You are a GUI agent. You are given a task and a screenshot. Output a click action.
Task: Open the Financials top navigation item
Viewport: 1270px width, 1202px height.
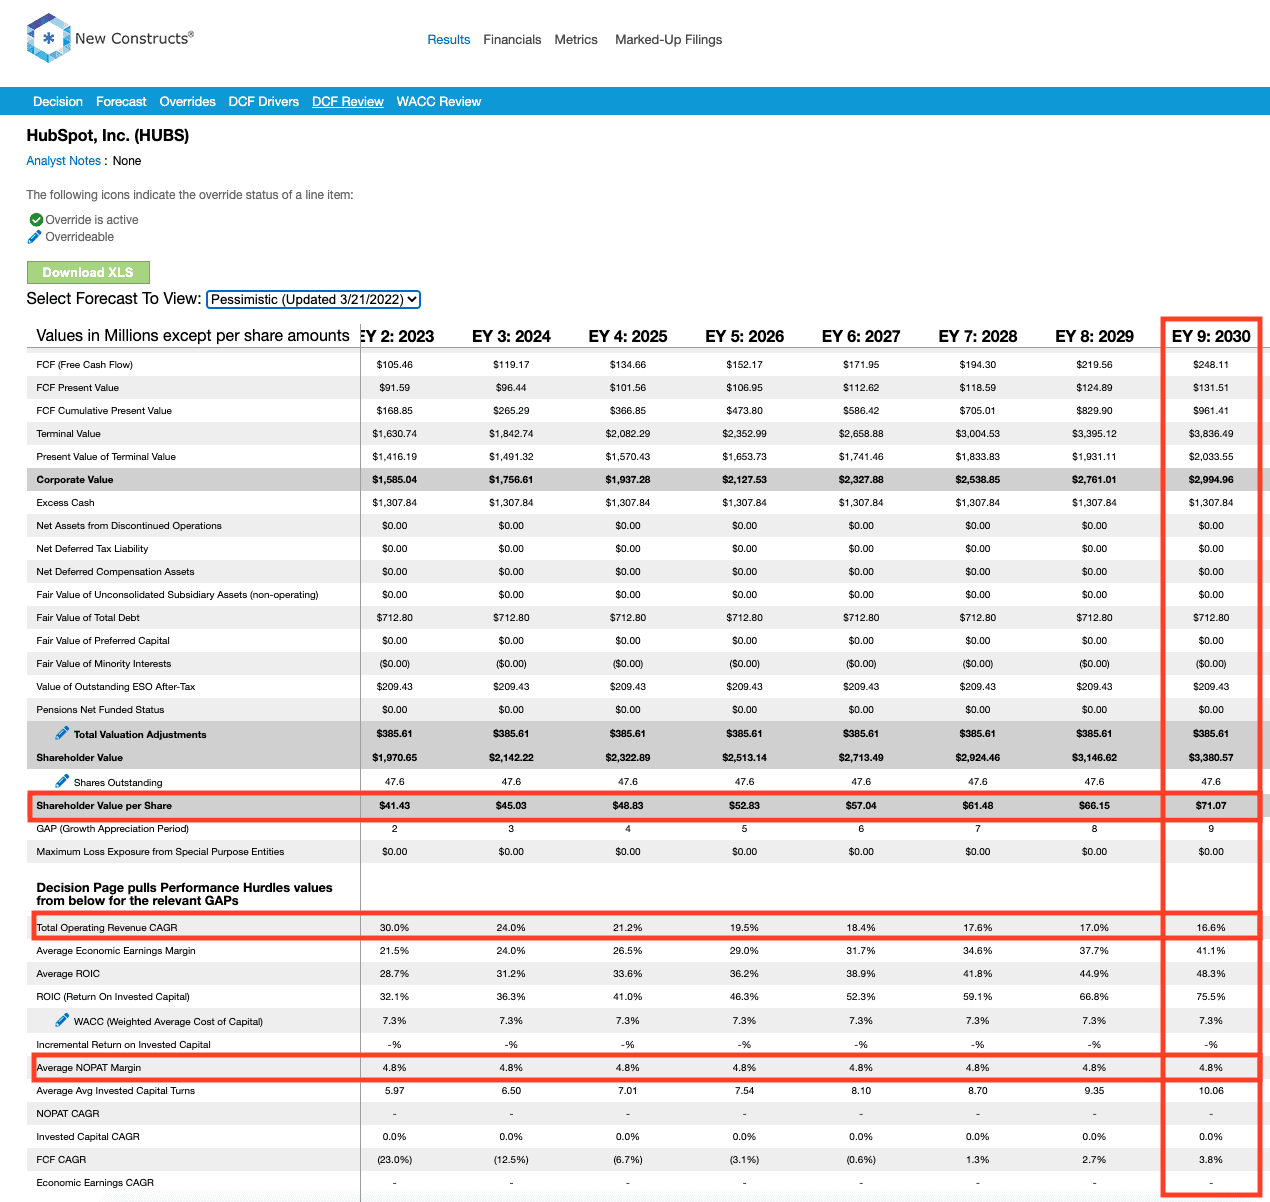512,40
